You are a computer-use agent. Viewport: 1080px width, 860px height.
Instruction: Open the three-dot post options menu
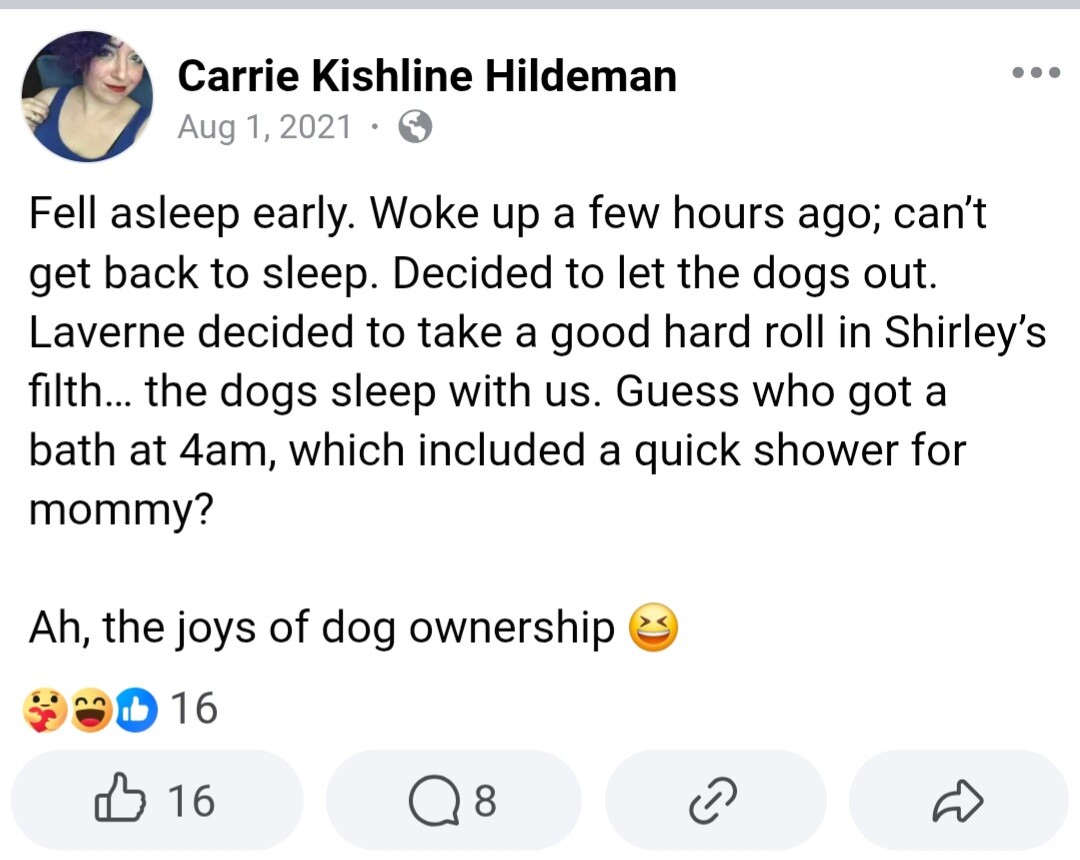tap(1035, 72)
